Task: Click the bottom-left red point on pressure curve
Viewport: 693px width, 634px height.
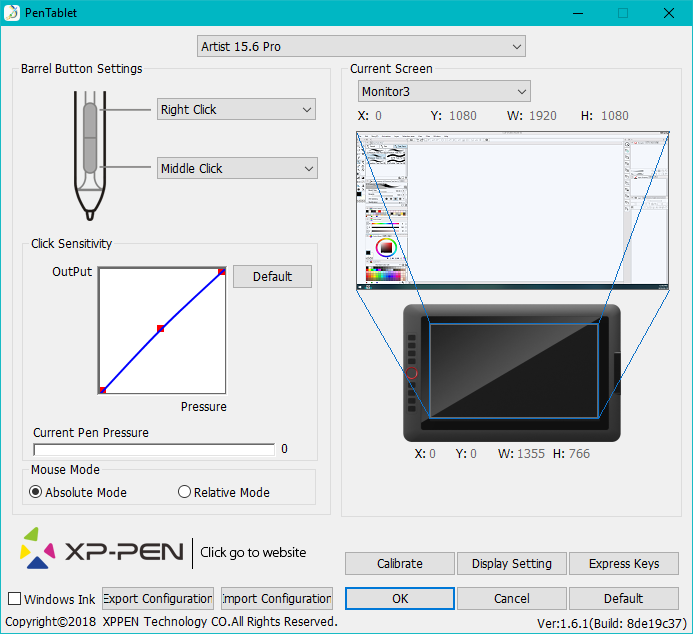Action: [103, 390]
